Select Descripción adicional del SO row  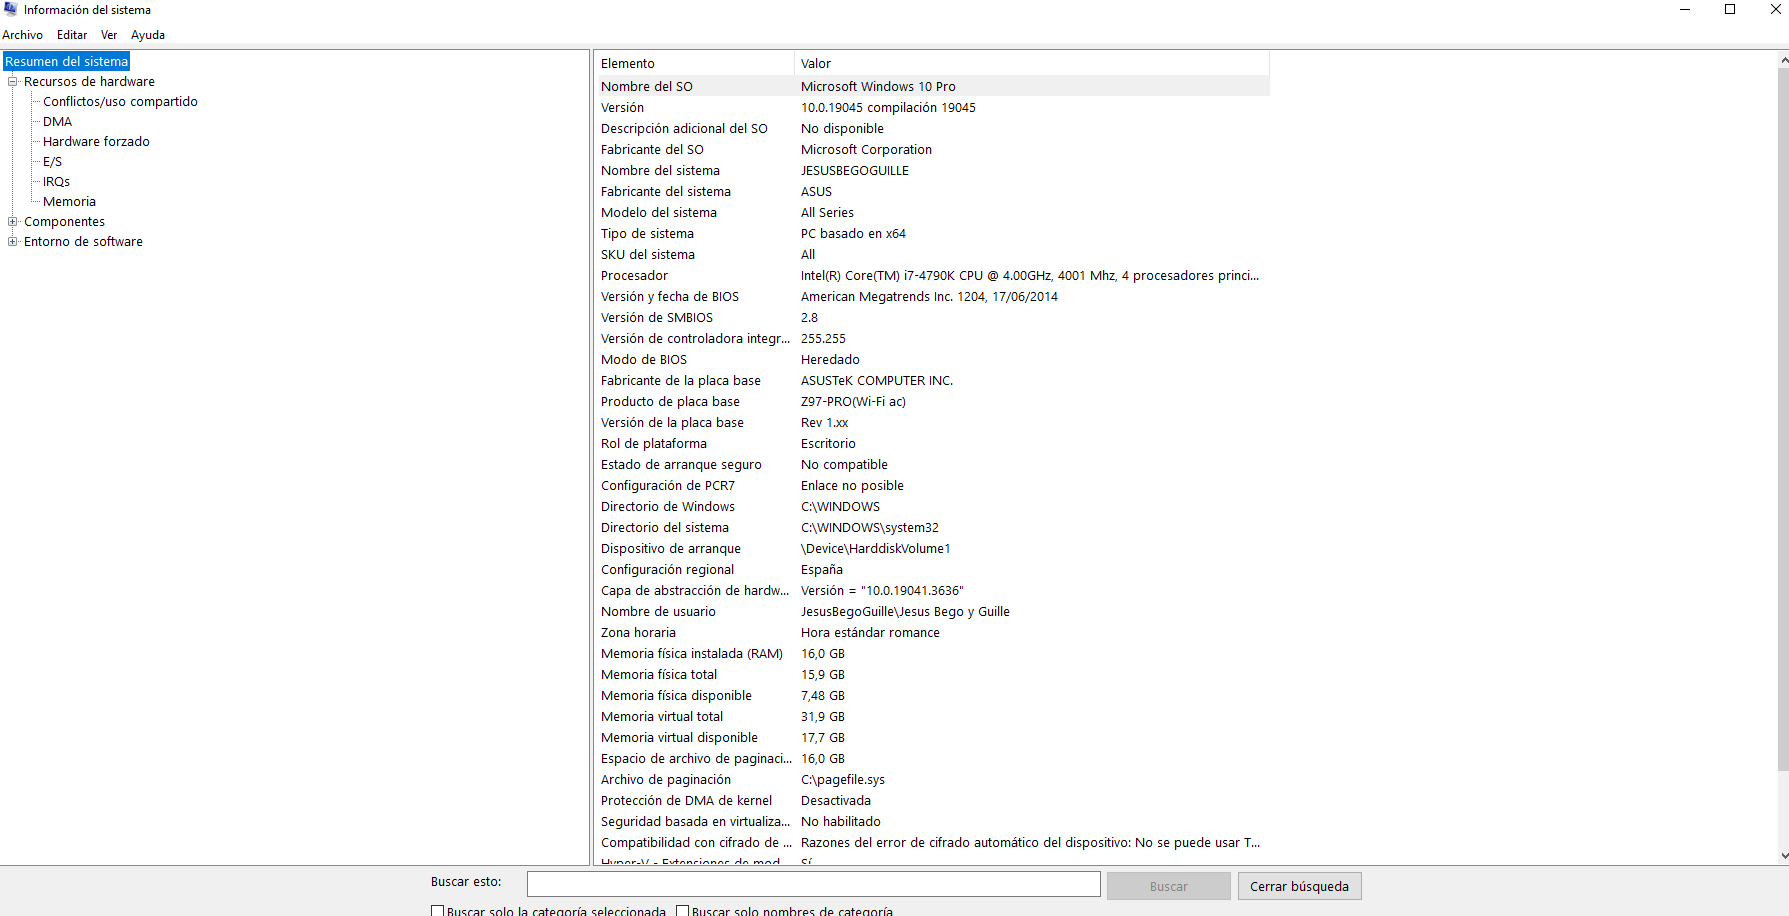click(932, 129)
